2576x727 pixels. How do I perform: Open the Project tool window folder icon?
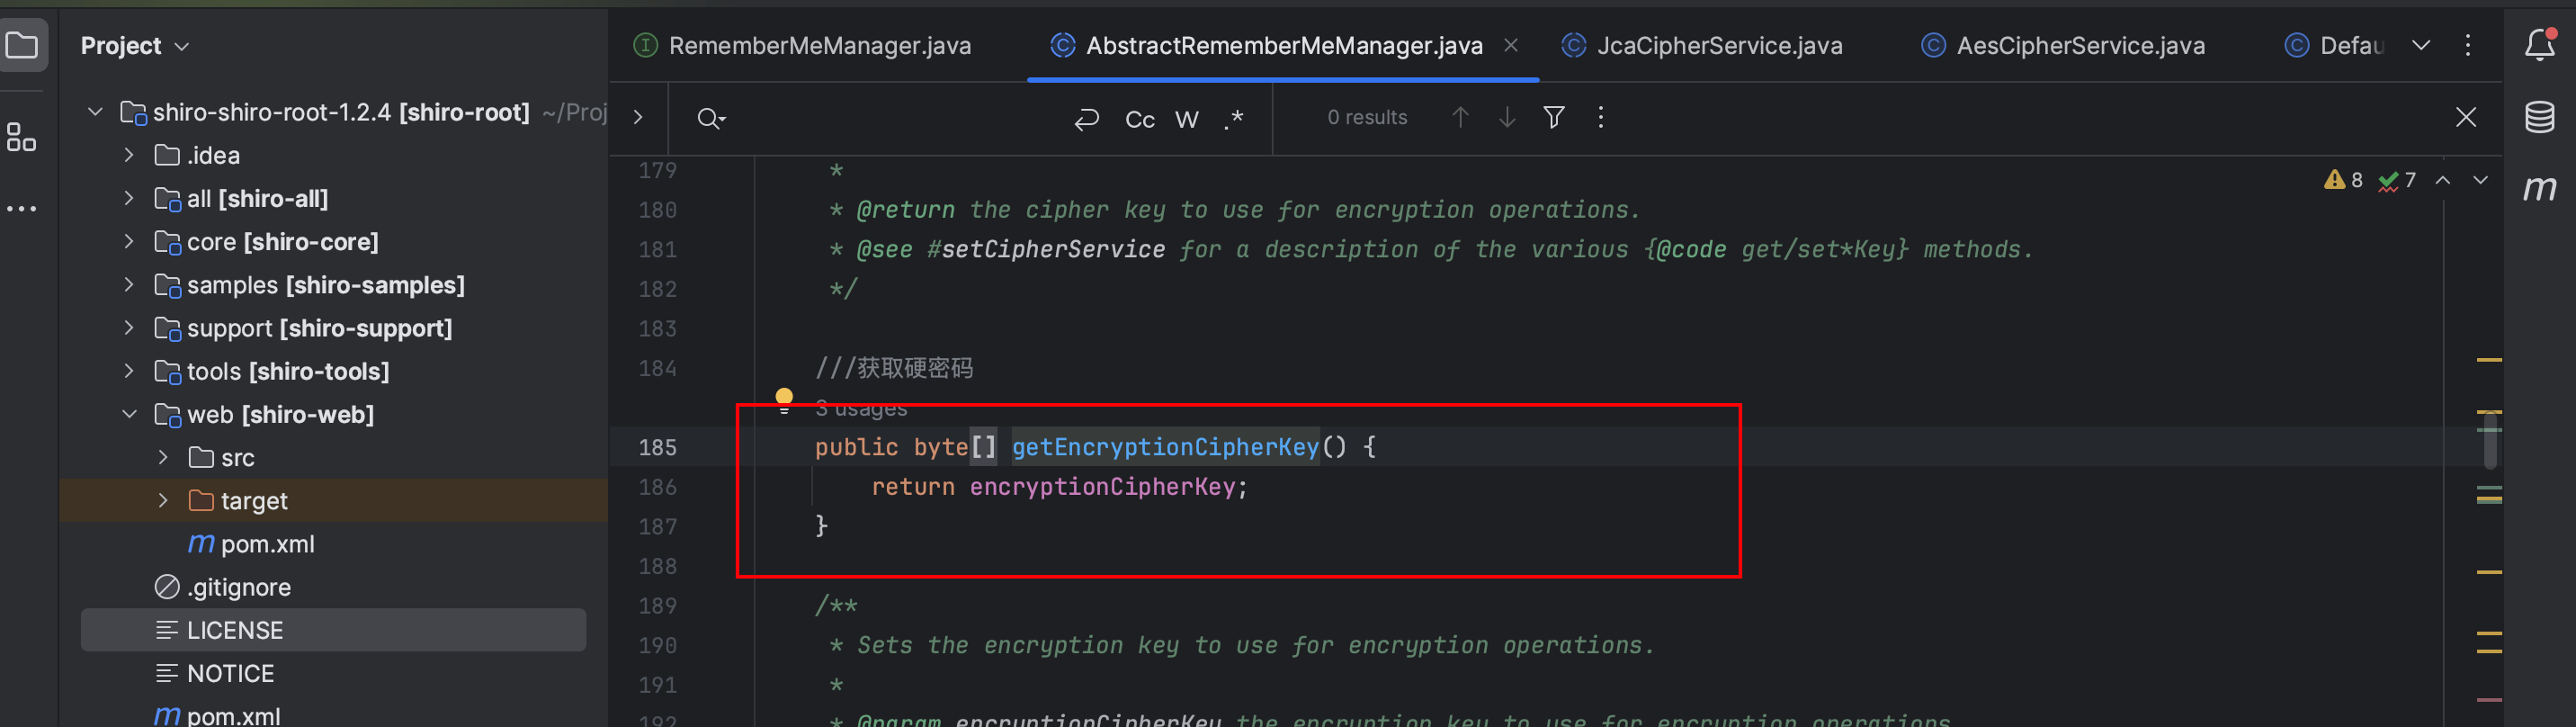pos(22,46)
